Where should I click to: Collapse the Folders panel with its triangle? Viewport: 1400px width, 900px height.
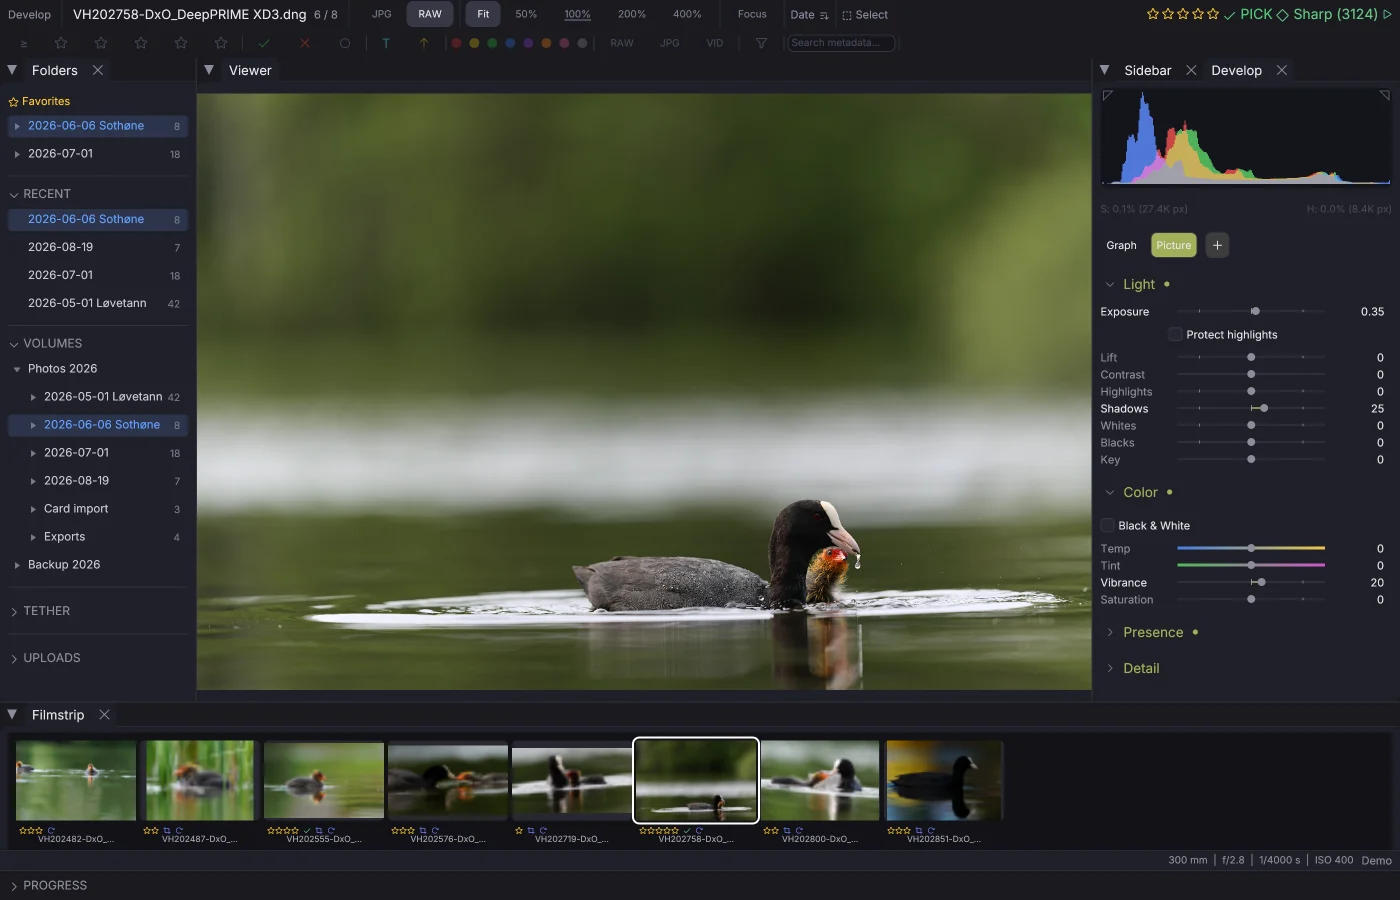[12, 70]
